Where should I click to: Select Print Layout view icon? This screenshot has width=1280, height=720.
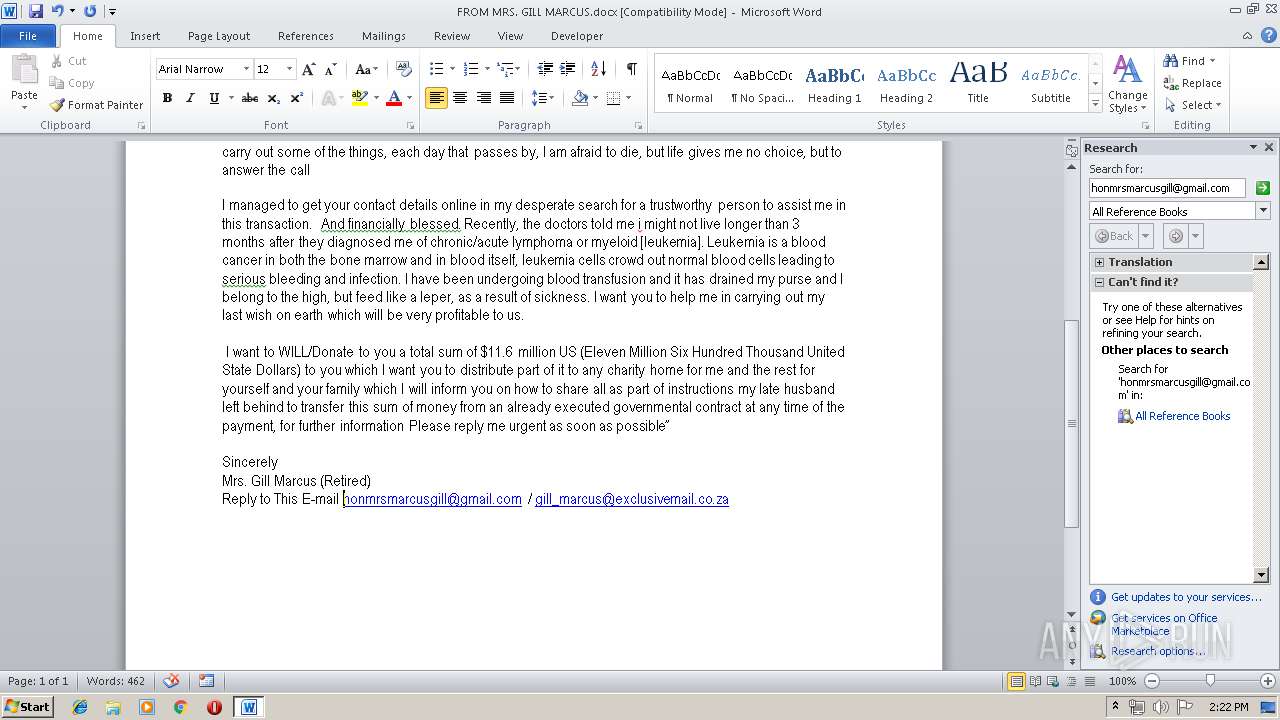click(1016, 681)
